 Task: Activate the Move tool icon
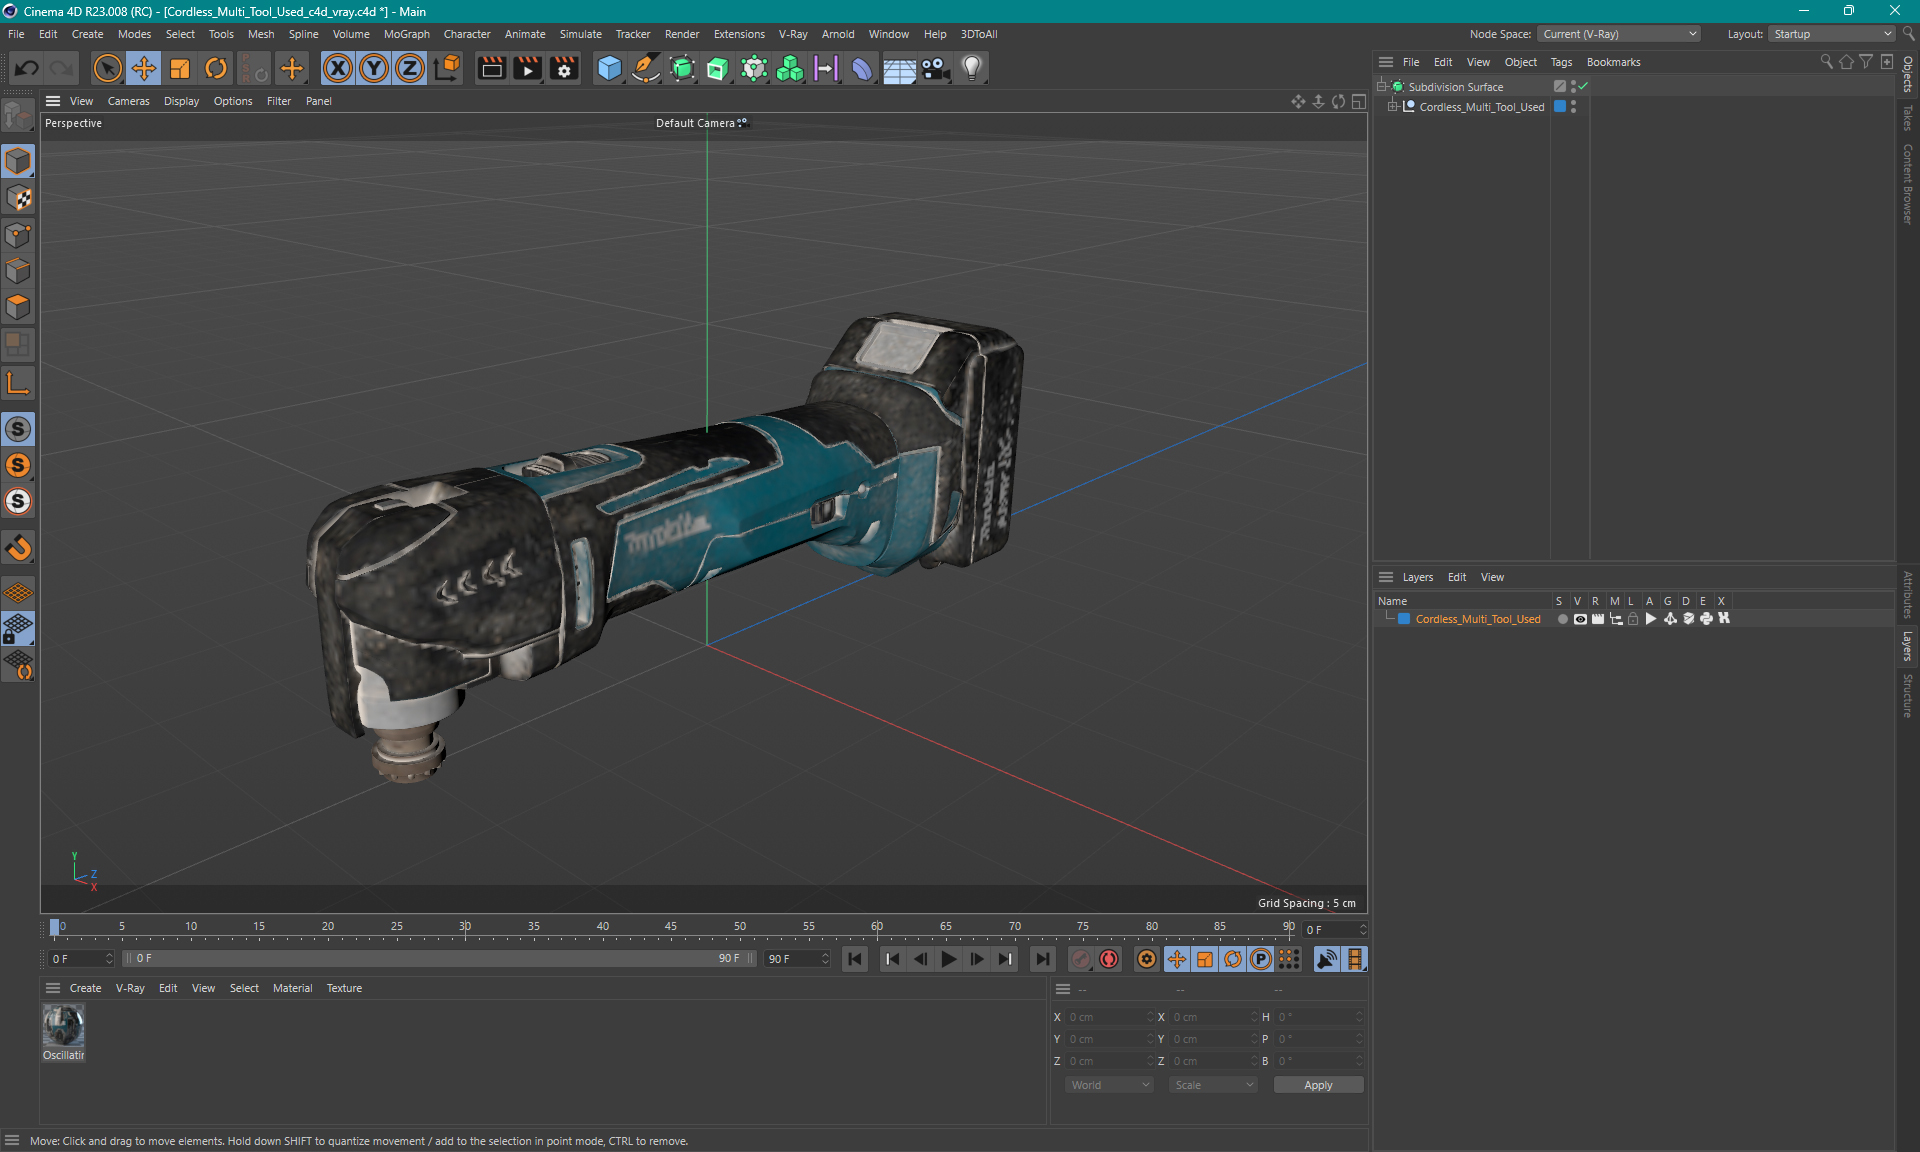pos(144,68)
